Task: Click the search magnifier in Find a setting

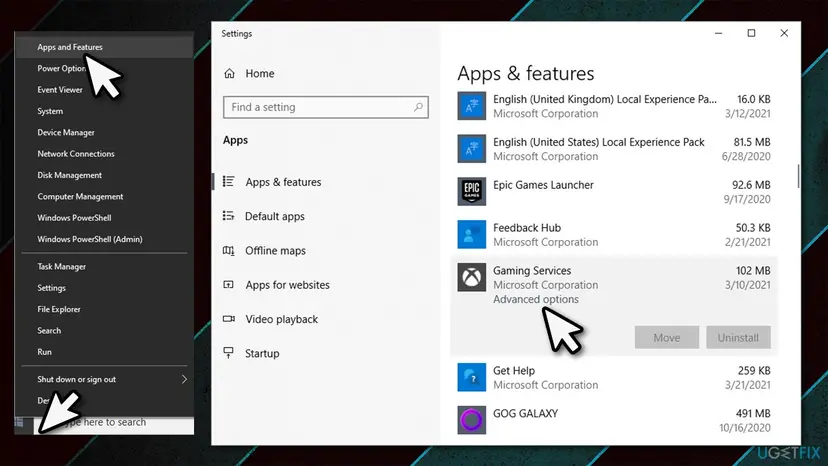Action: 418,107
